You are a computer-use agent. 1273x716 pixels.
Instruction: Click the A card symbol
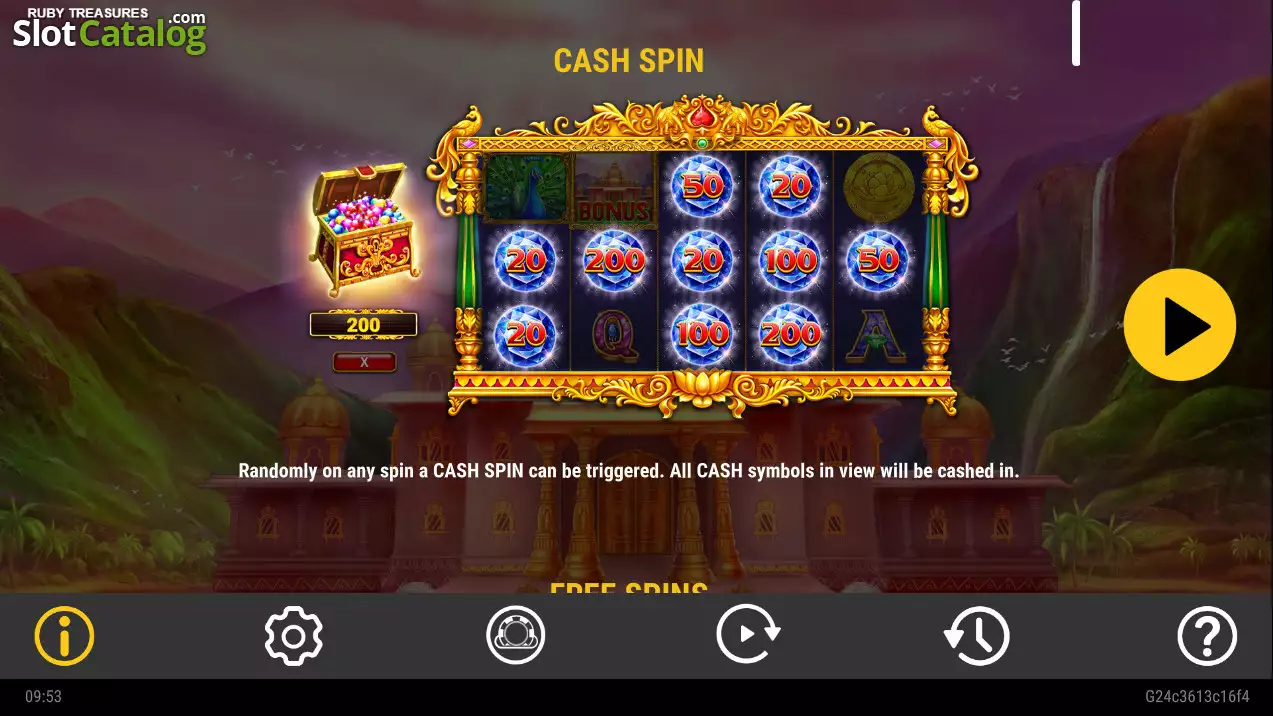tap(877, 336)
